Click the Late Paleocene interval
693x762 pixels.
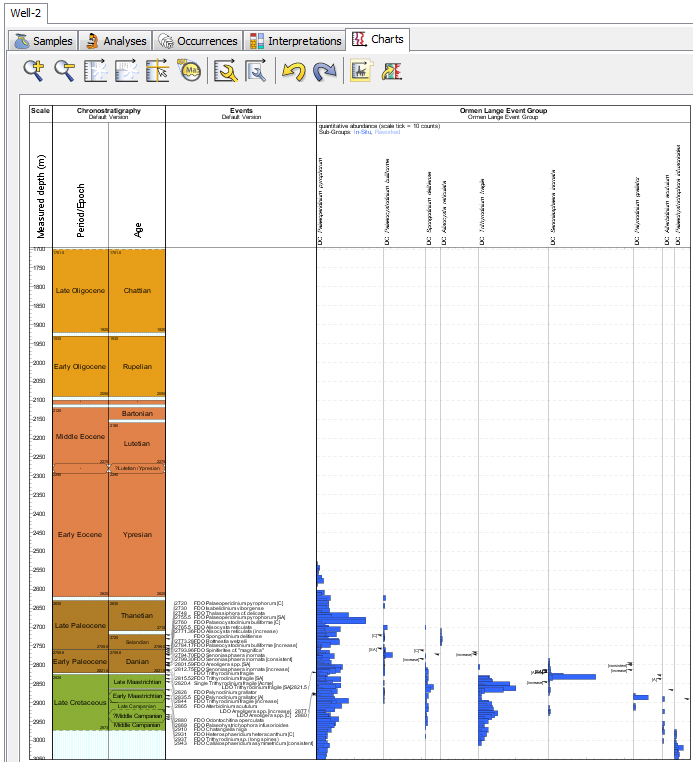[x=80, y=625]
